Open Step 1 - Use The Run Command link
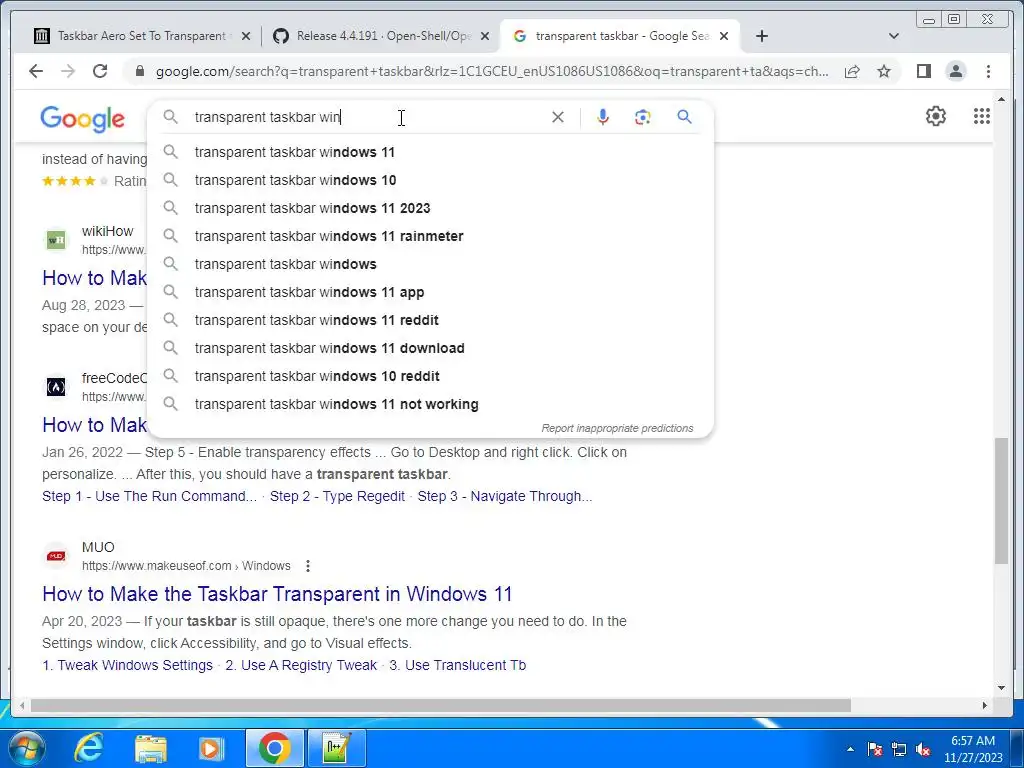 point(150,496)
